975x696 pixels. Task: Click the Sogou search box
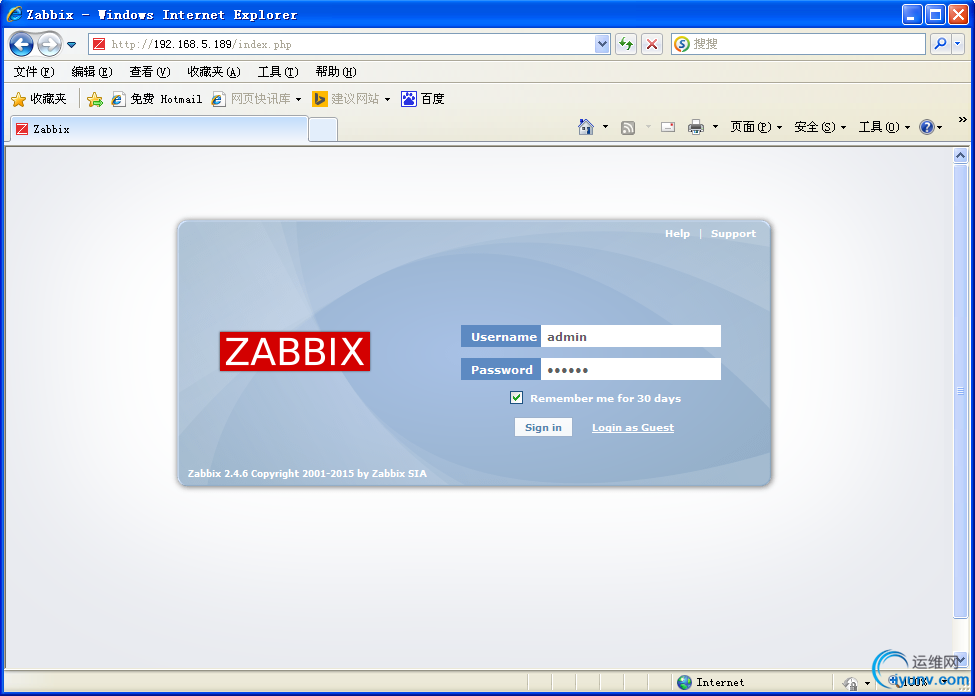[x=798, y=44]
